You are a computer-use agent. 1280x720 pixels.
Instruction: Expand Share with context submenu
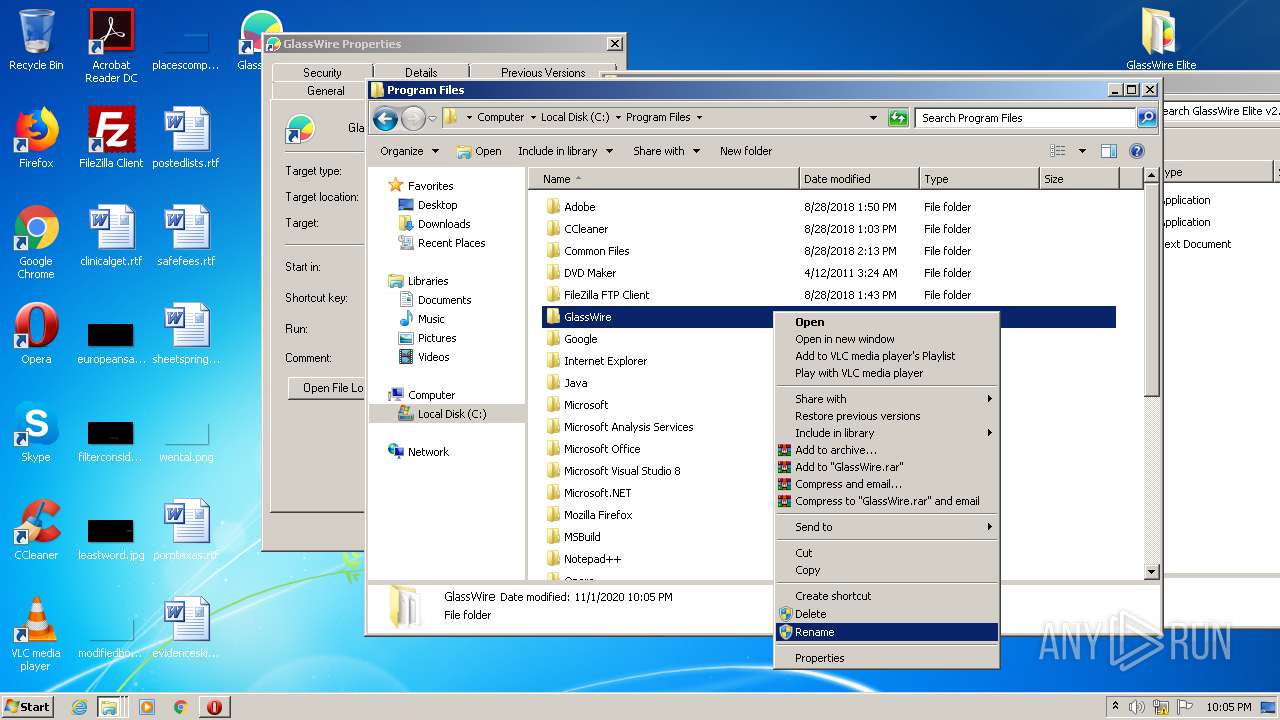[x=887, y=399]
